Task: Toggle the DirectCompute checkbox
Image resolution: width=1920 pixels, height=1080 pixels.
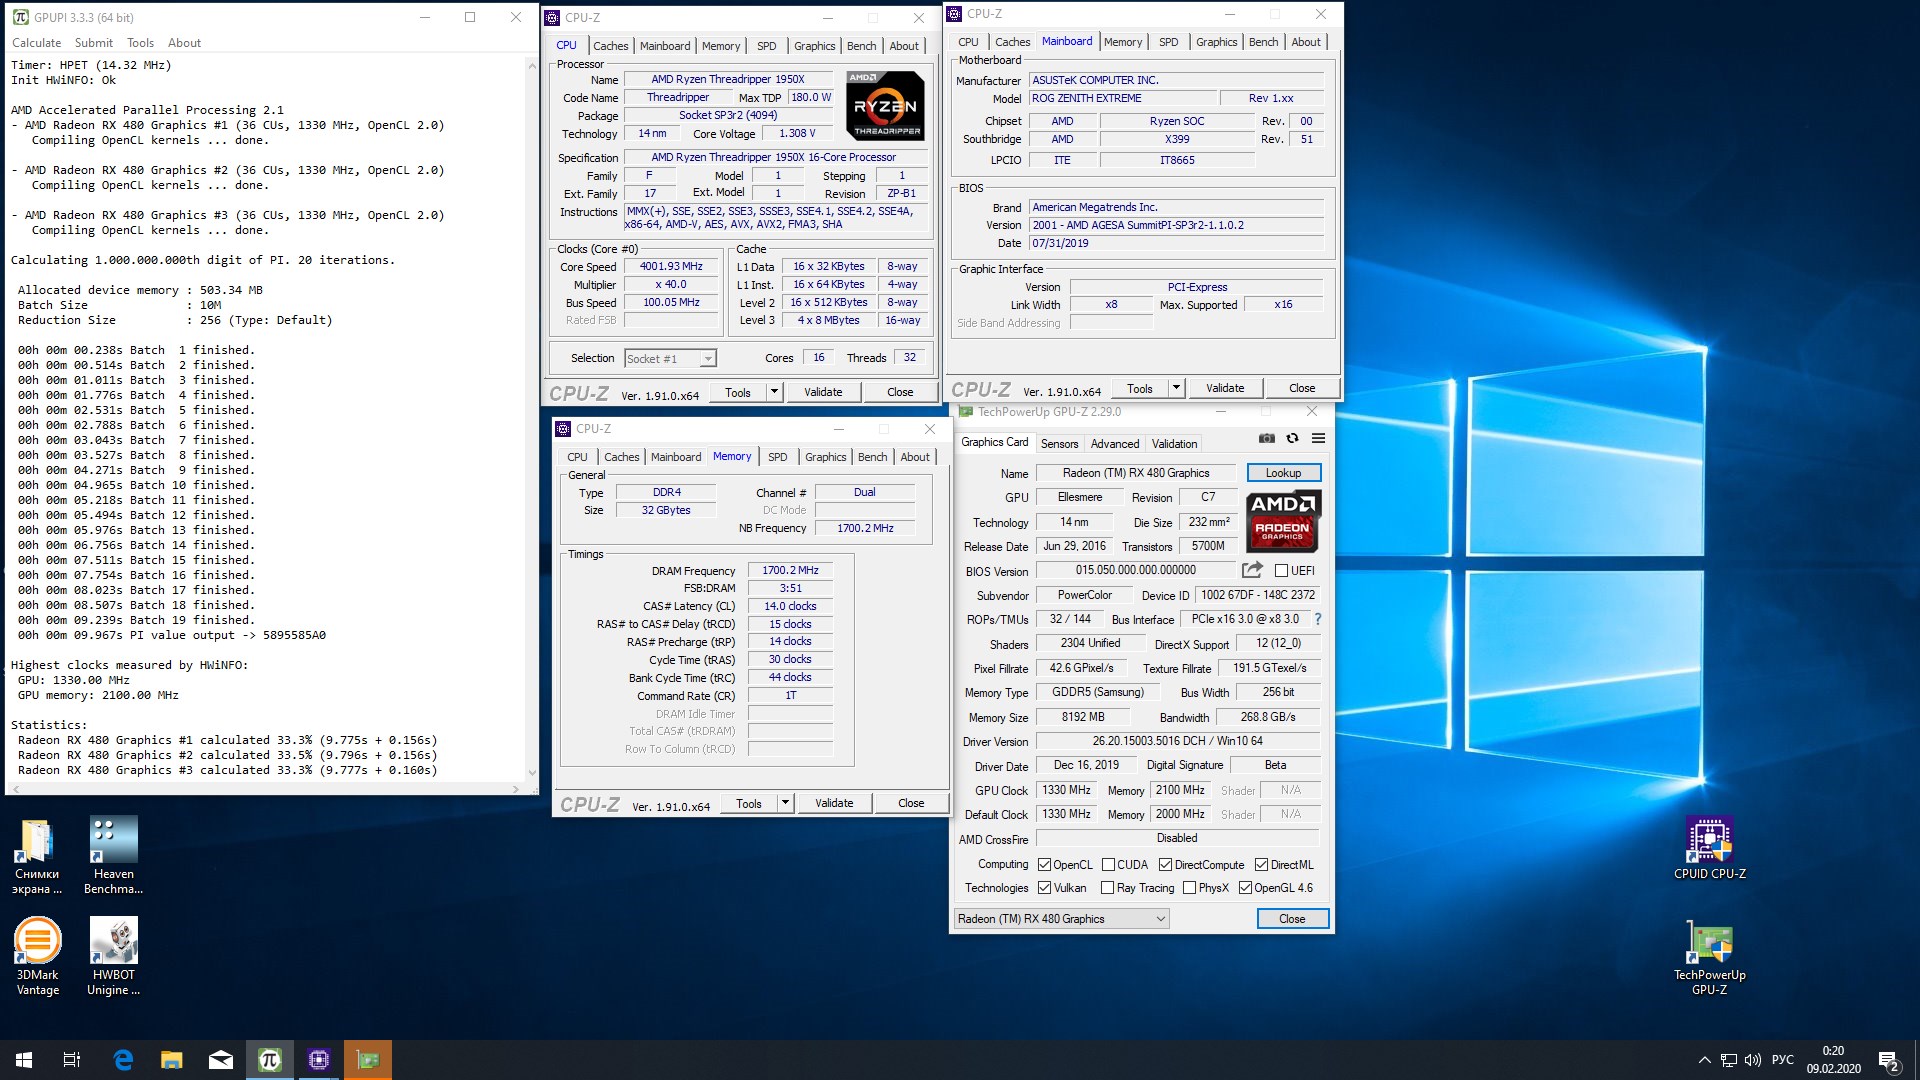Action: point(1165,865)
